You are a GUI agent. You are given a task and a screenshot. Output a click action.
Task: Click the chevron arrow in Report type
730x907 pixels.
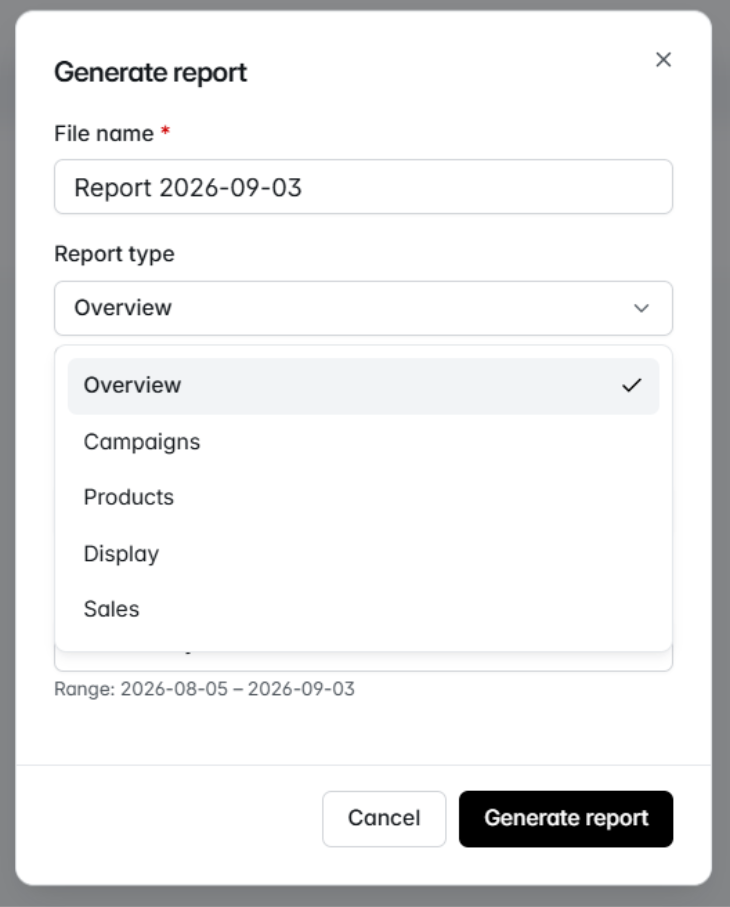click(x=641, y=308)
